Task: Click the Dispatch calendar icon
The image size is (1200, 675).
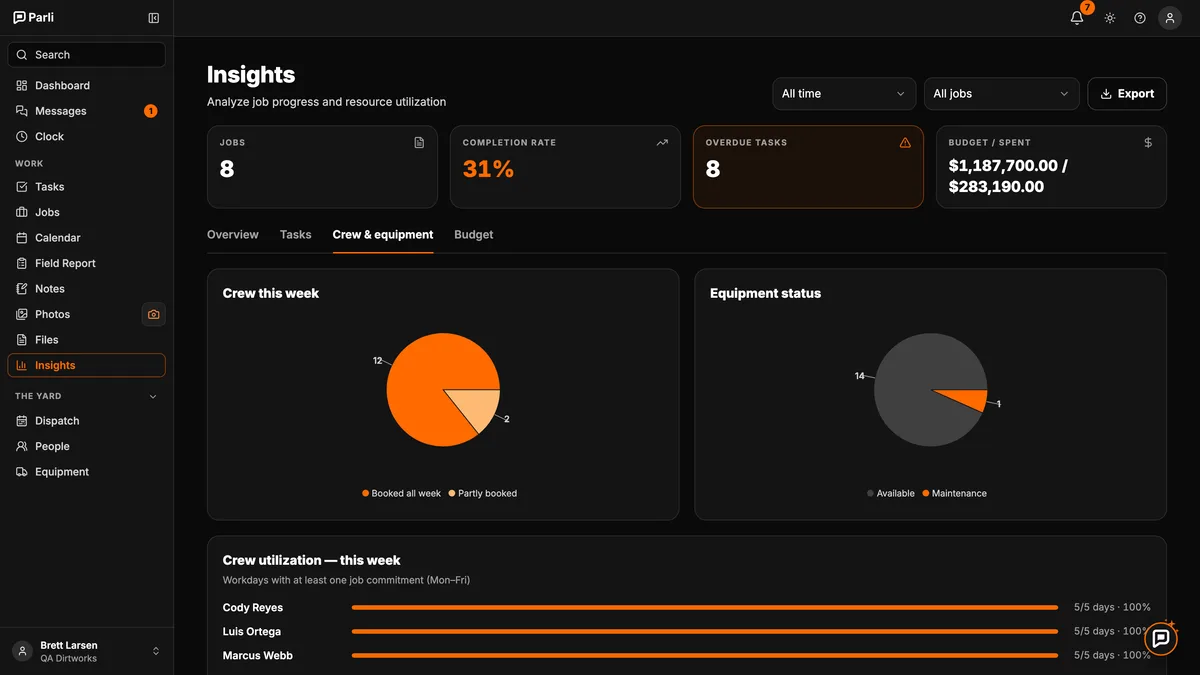Action: pos(22,421)
